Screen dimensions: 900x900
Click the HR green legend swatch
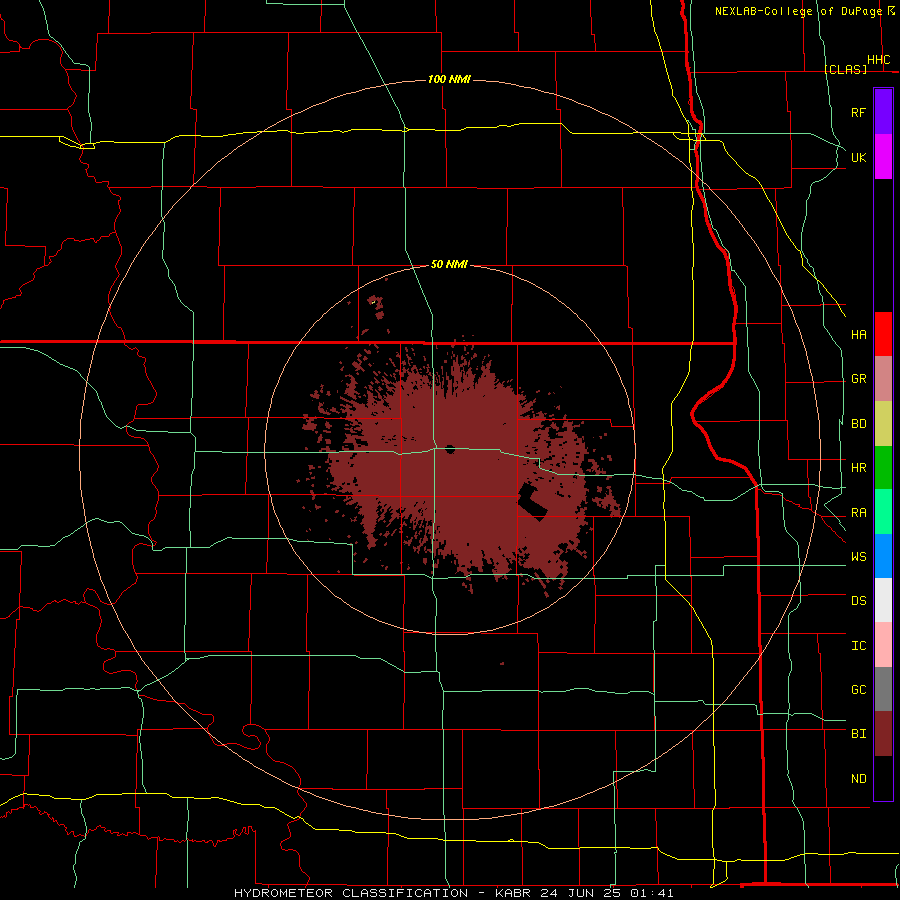pos(883,467)
